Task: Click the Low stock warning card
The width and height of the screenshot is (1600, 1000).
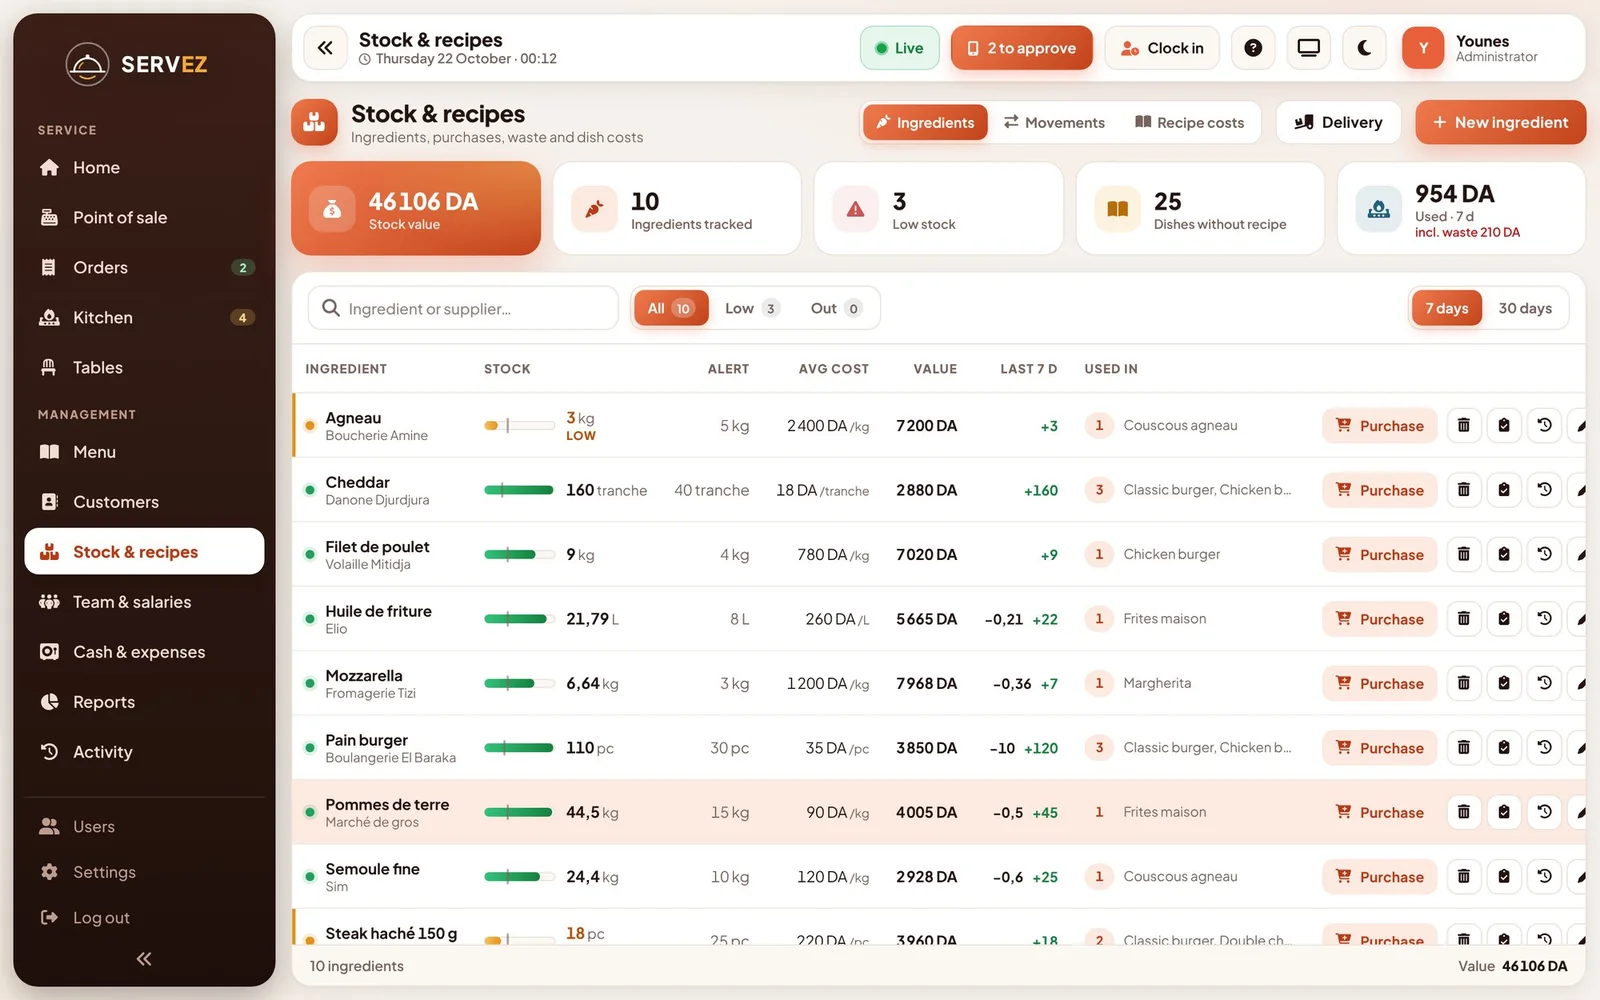Action: (938, 209)
